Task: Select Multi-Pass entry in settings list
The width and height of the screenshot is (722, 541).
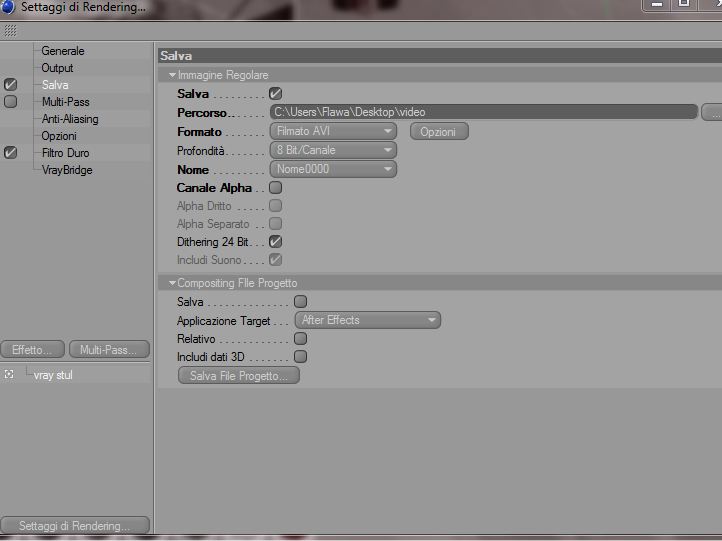Action: [x=65, y=102]
